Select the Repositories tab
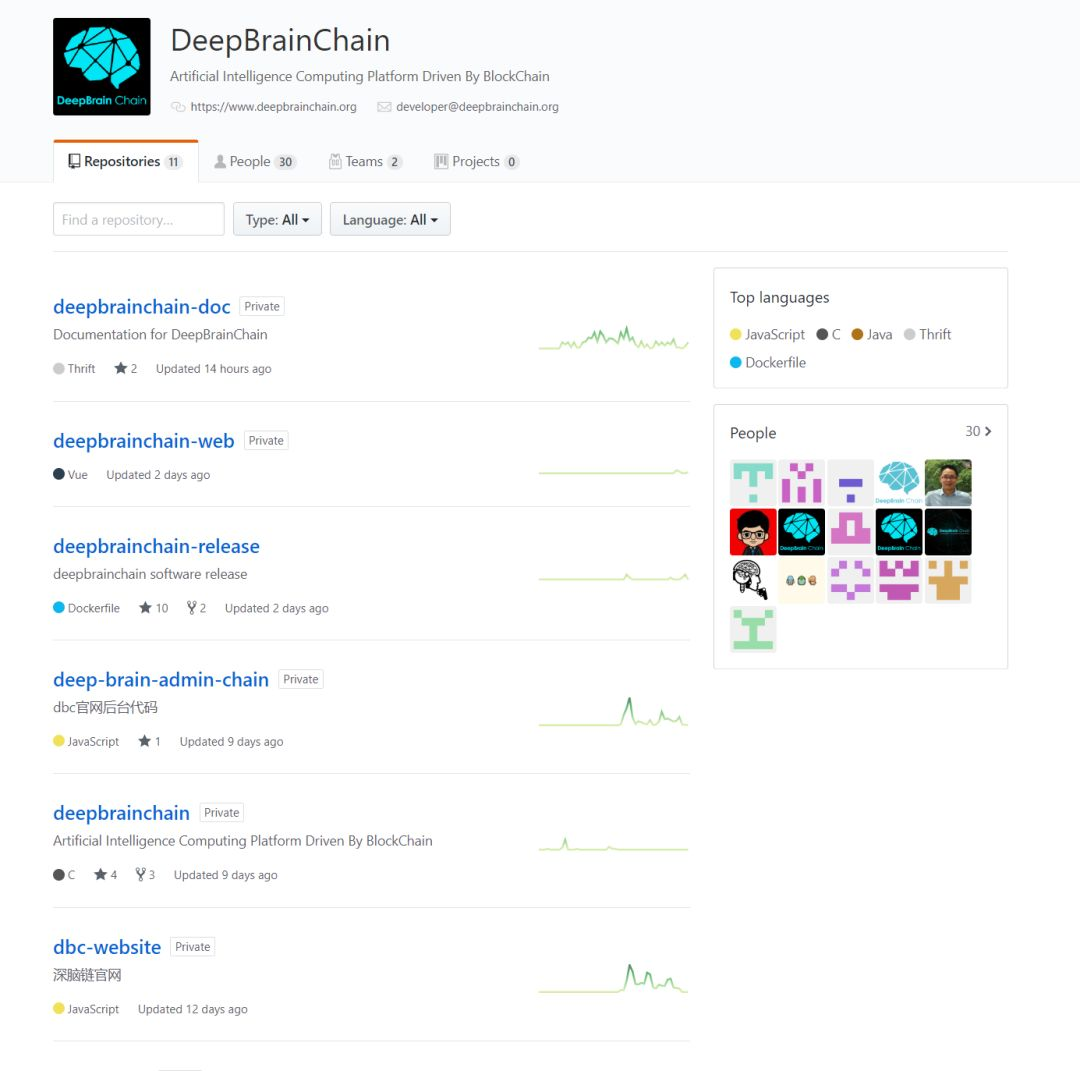The image size is (1080, 1071). pos(125,162)
